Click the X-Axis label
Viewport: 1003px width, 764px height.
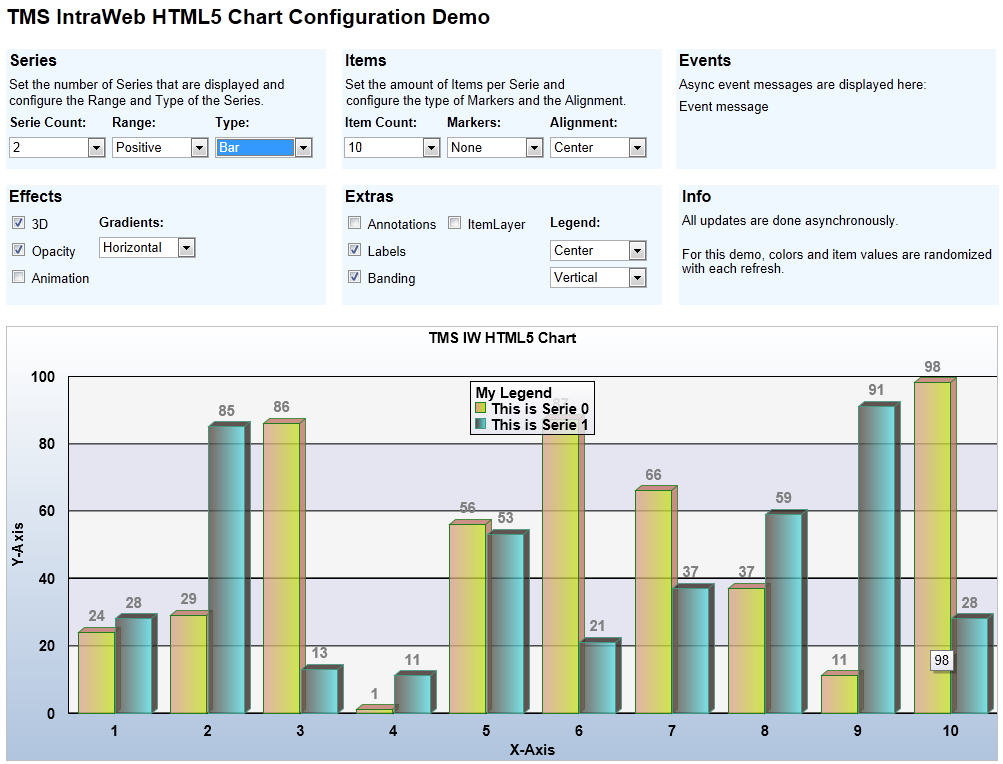(532, 750)
